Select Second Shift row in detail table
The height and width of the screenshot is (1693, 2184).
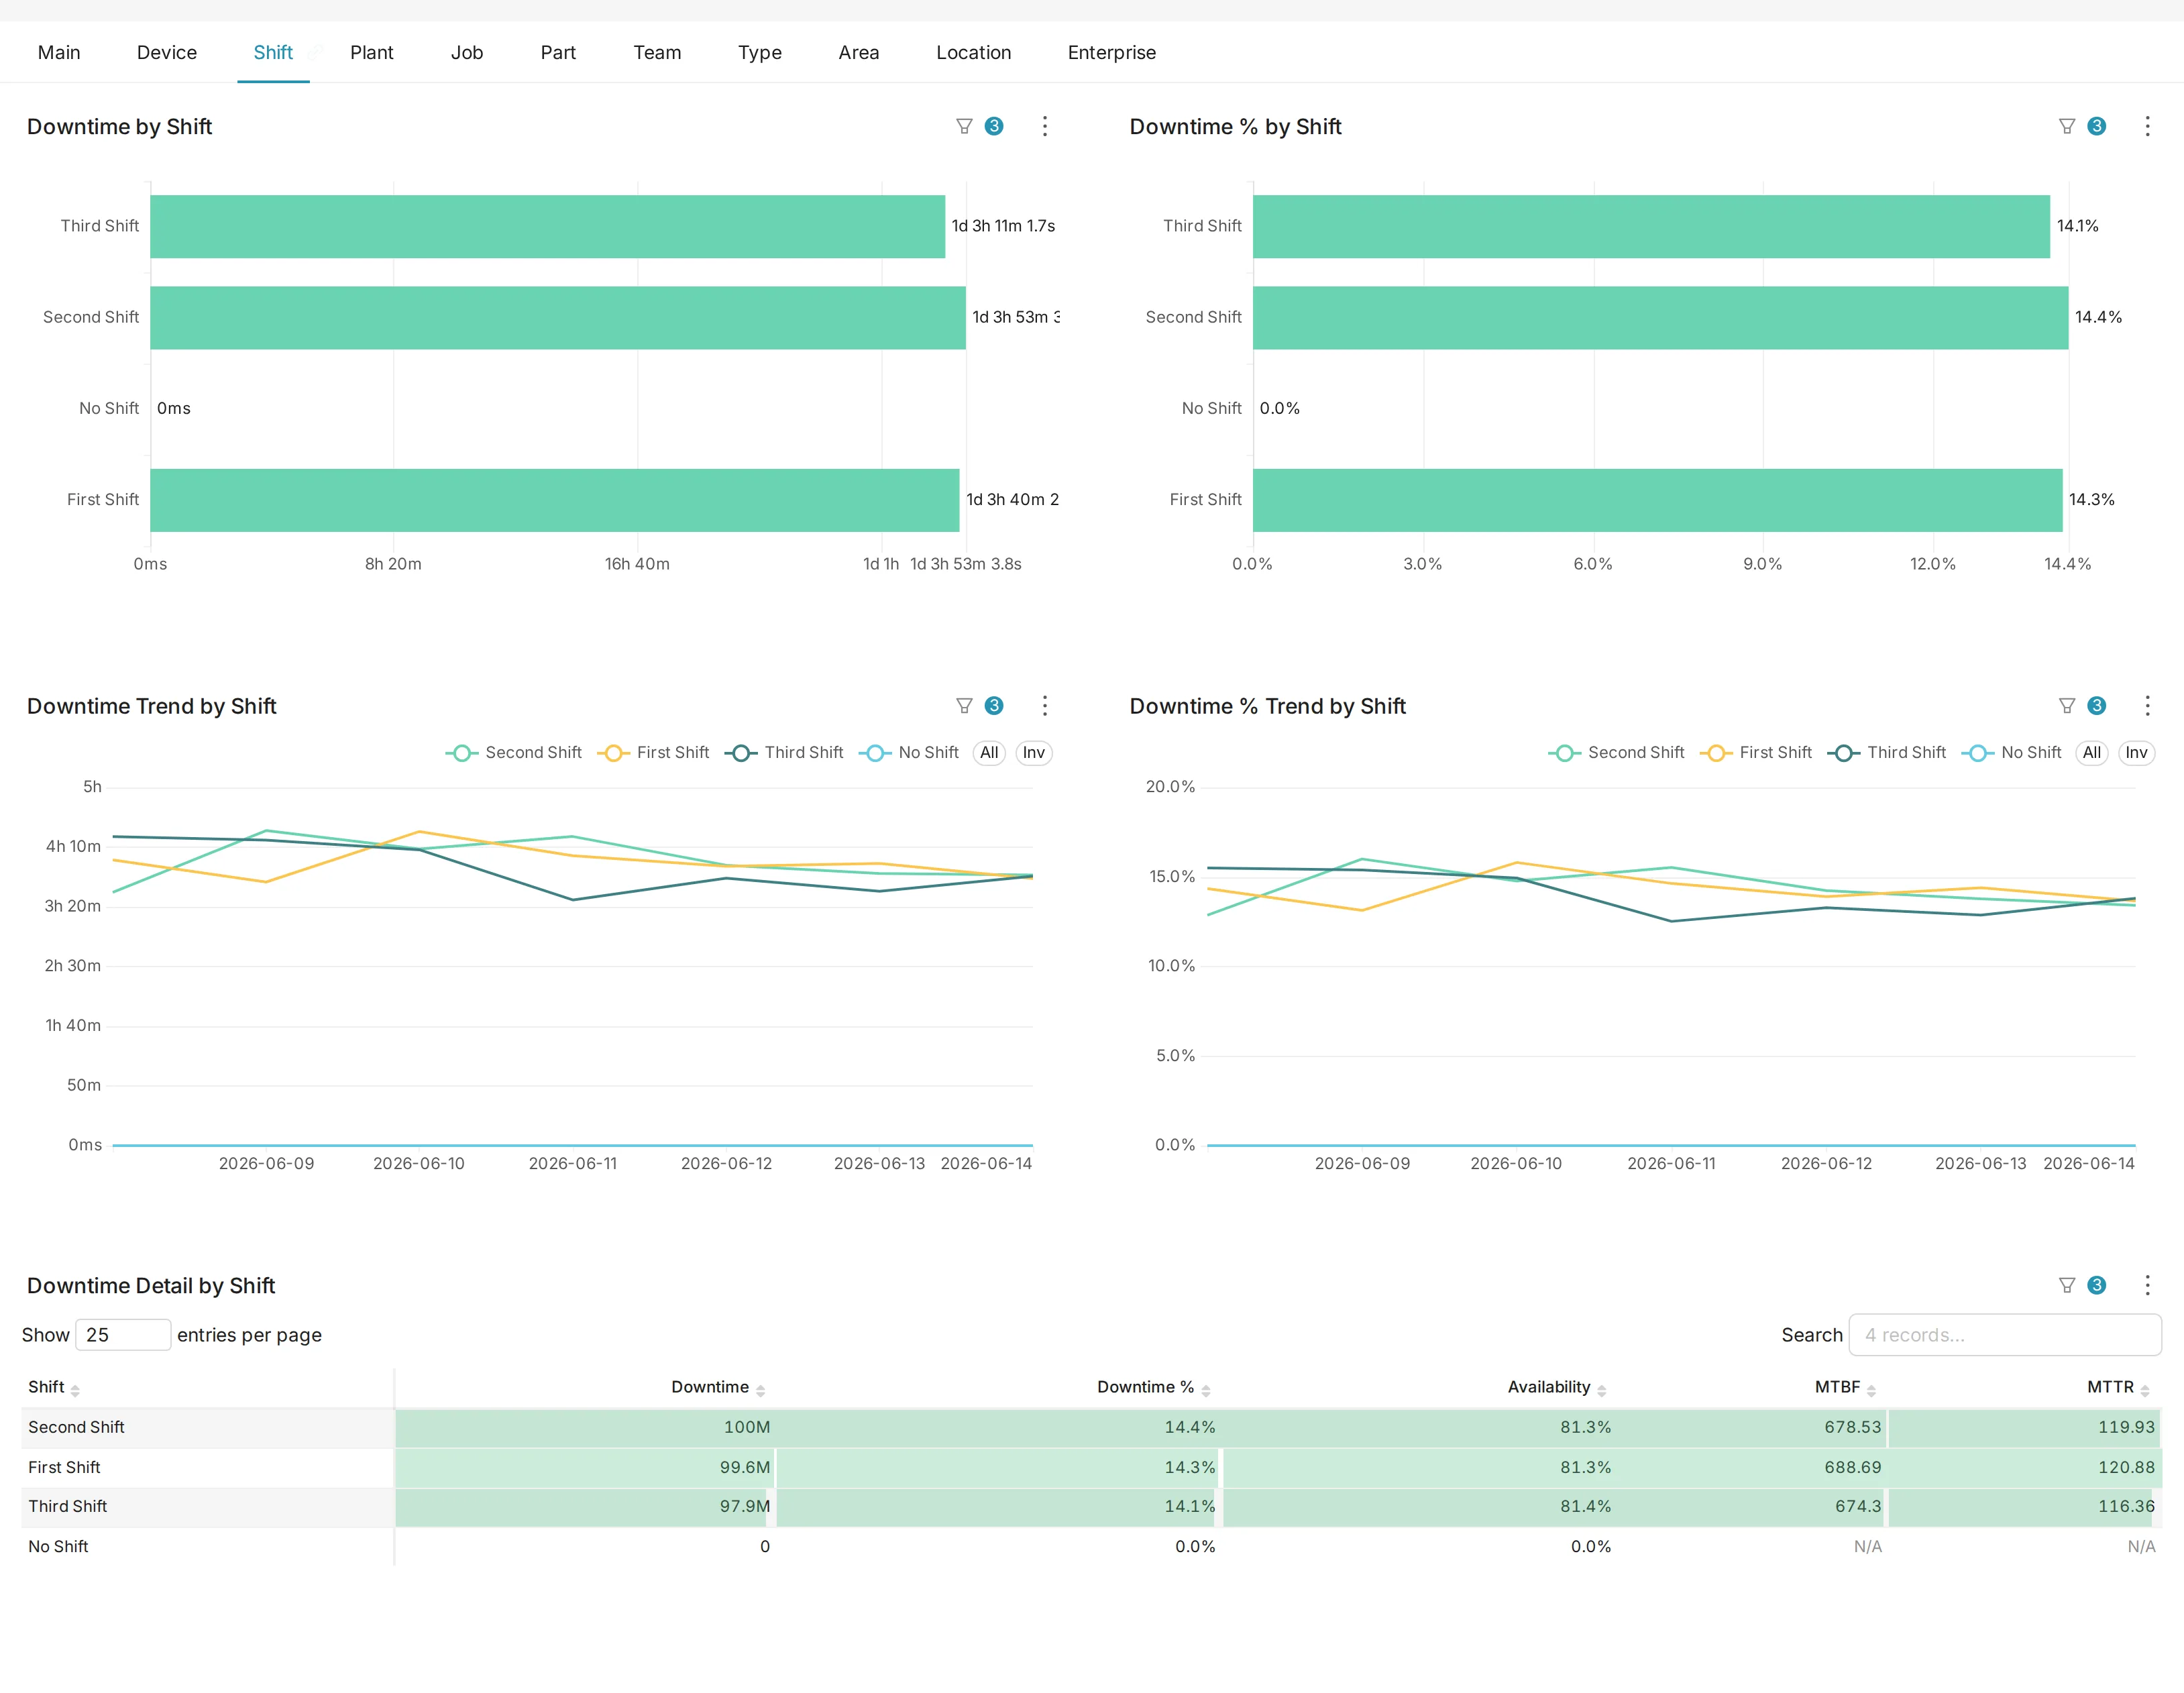click(x=1091, y=1428)
